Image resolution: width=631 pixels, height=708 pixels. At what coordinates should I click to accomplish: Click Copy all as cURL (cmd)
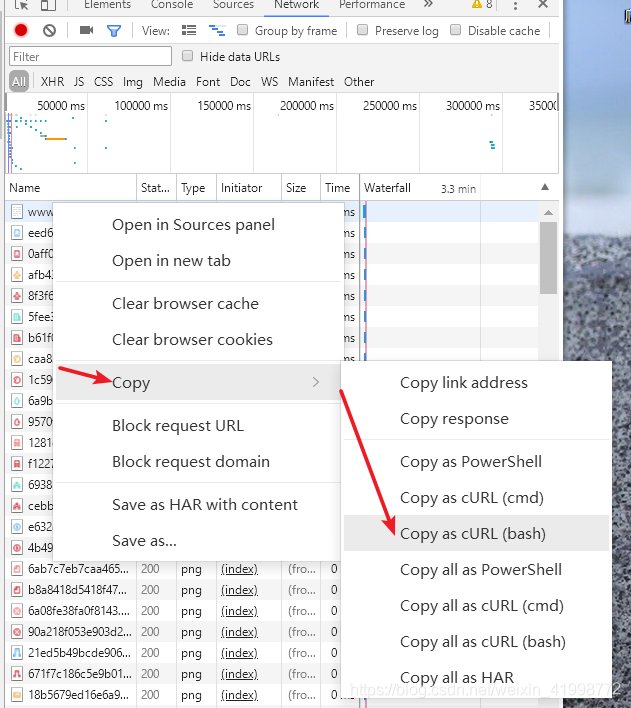[x=477, y=606]
